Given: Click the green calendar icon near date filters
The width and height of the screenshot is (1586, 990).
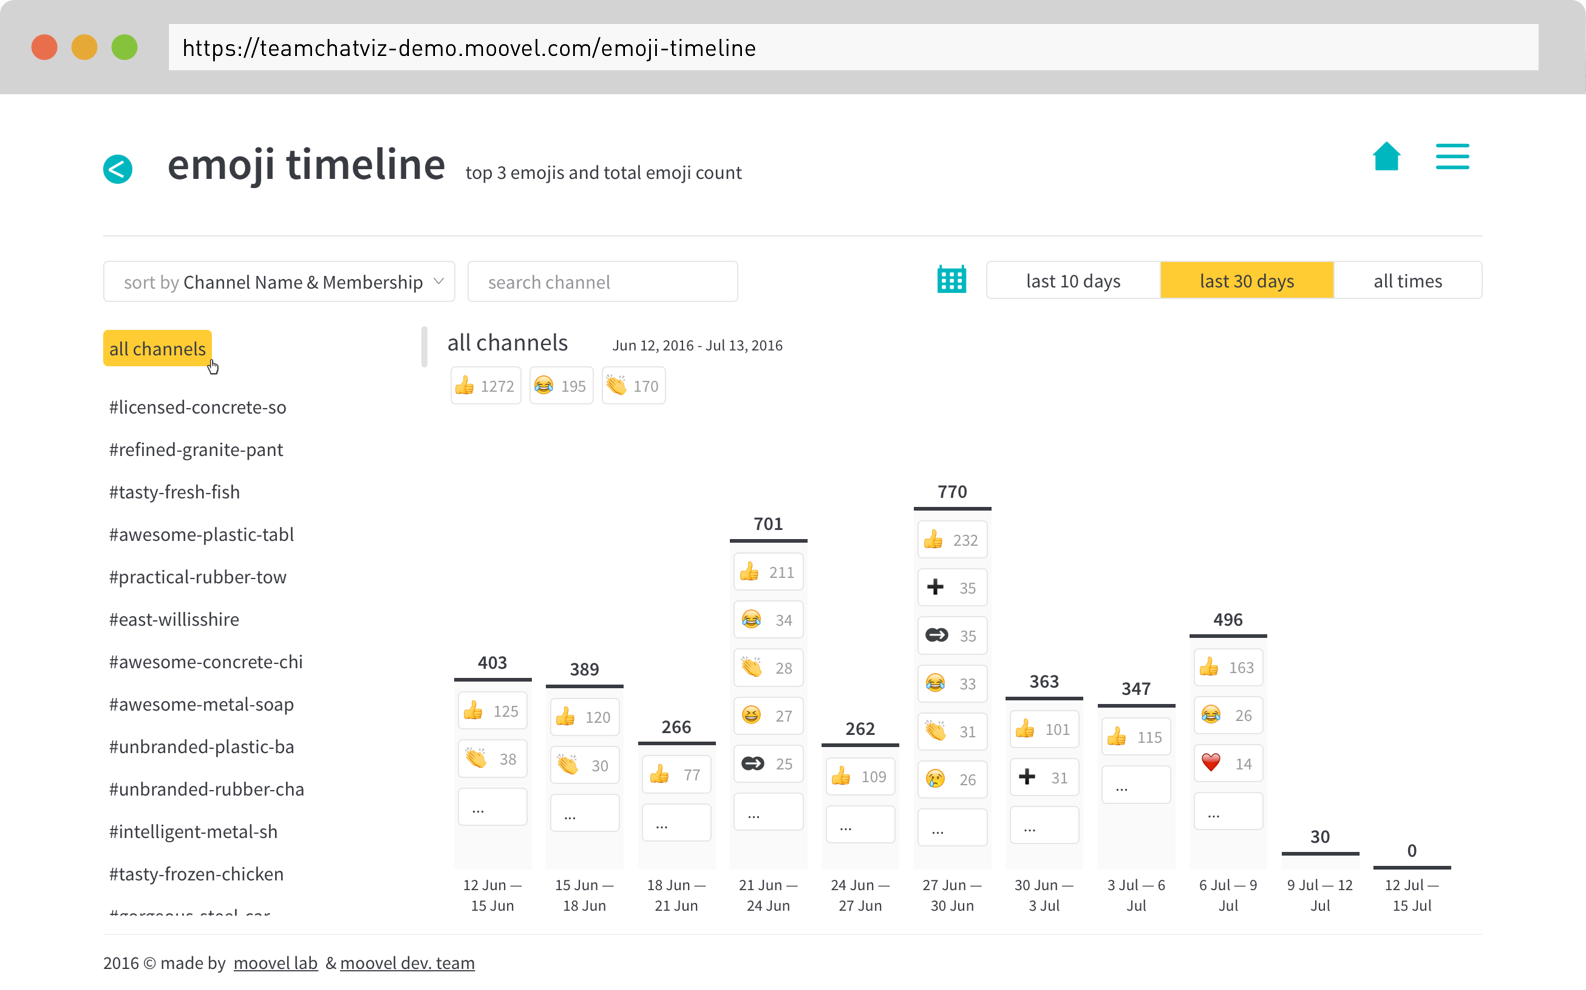Looking at the screenshot, I should [951, 280].
